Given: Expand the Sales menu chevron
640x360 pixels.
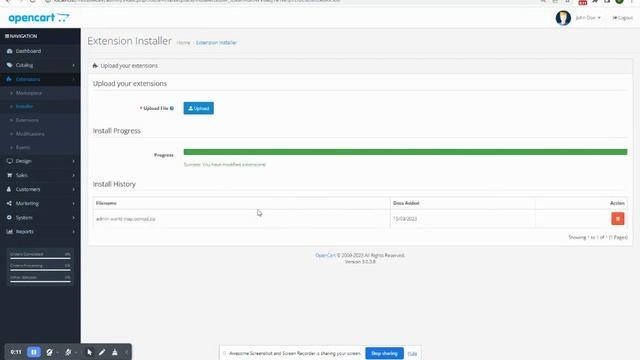Looking at the screenshot, I should coord(73,175).
